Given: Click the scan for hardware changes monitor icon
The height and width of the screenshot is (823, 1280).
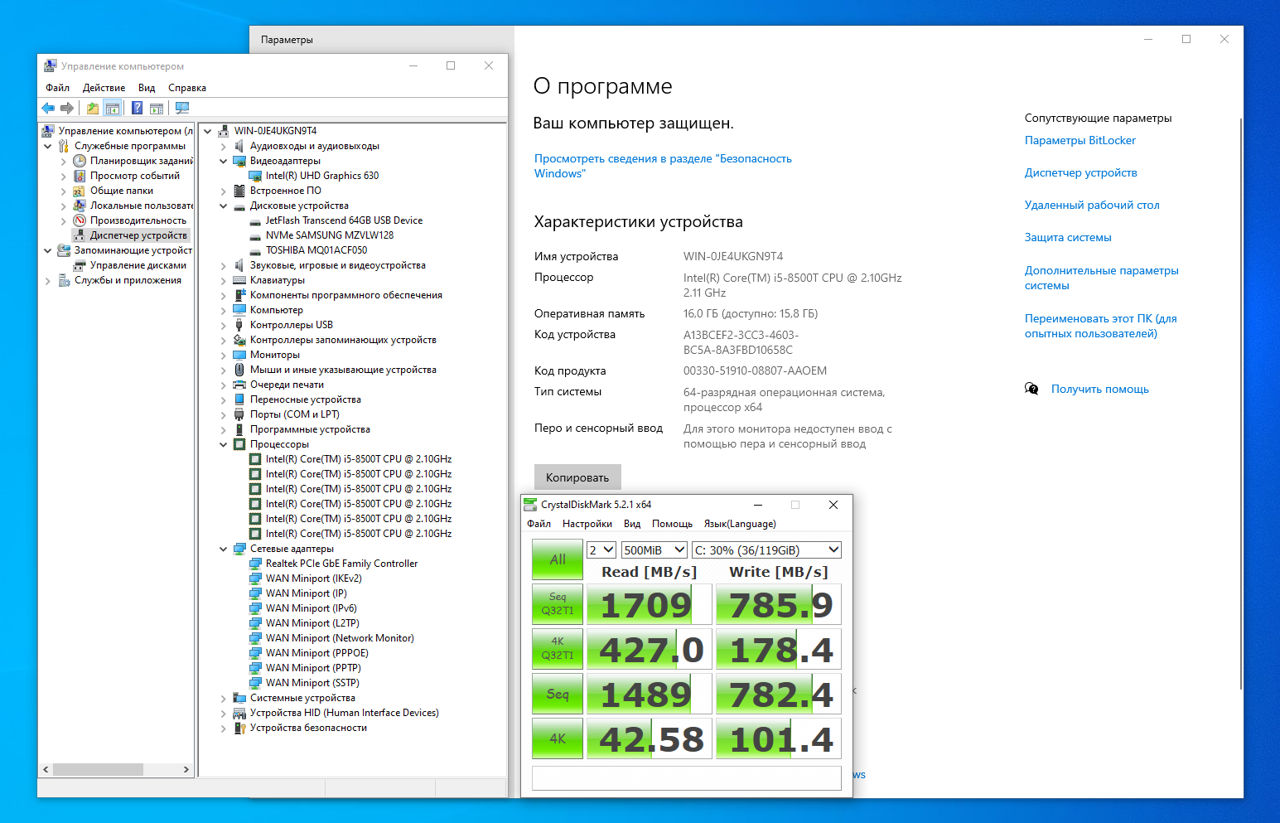Looking at the screenshot, I should tap(182, 108).
